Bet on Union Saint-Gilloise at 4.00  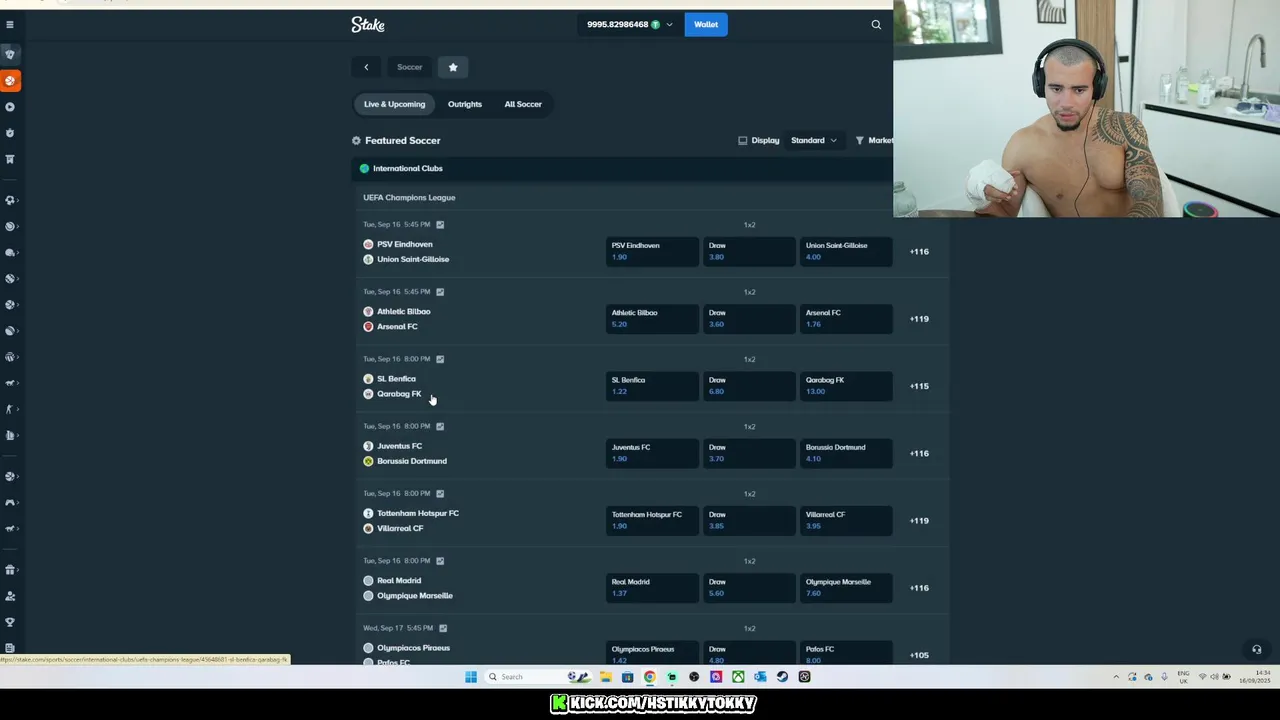pos(846,252)
